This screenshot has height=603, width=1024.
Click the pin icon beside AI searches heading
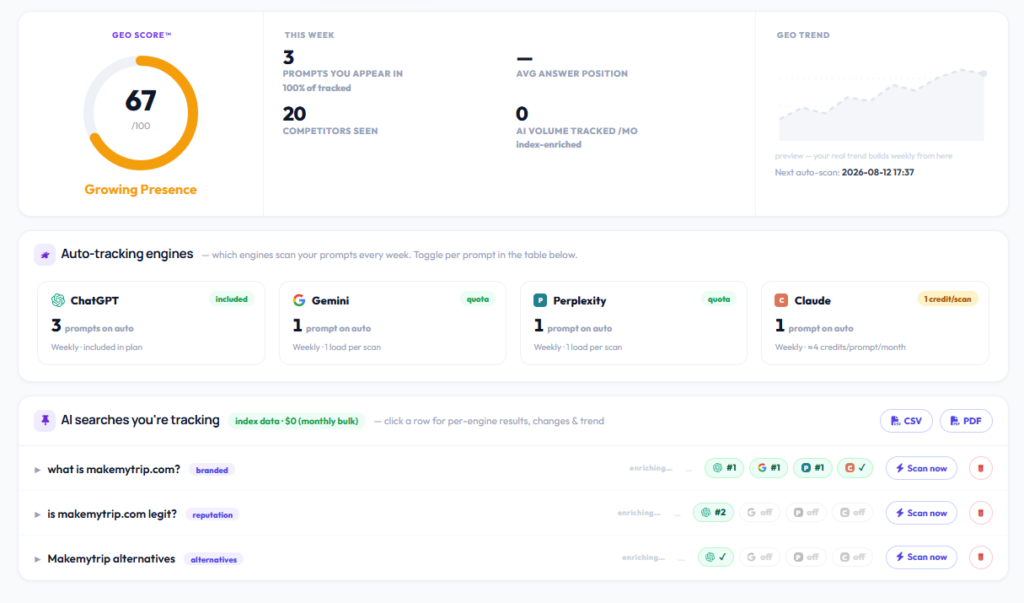pyautogui.click(x=45, y=421)
